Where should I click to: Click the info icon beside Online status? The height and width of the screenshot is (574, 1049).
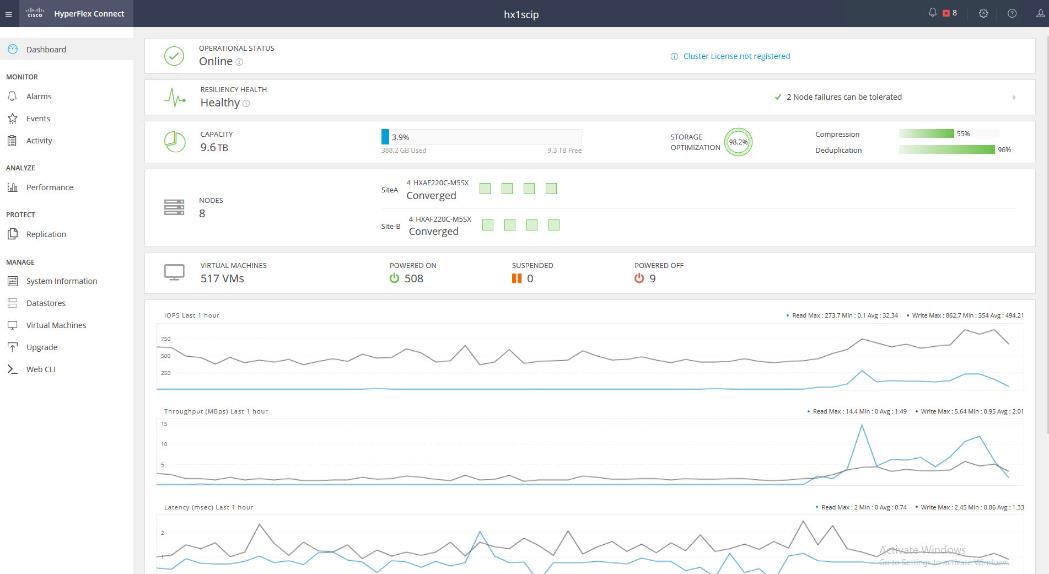click(x=240, y=62)
